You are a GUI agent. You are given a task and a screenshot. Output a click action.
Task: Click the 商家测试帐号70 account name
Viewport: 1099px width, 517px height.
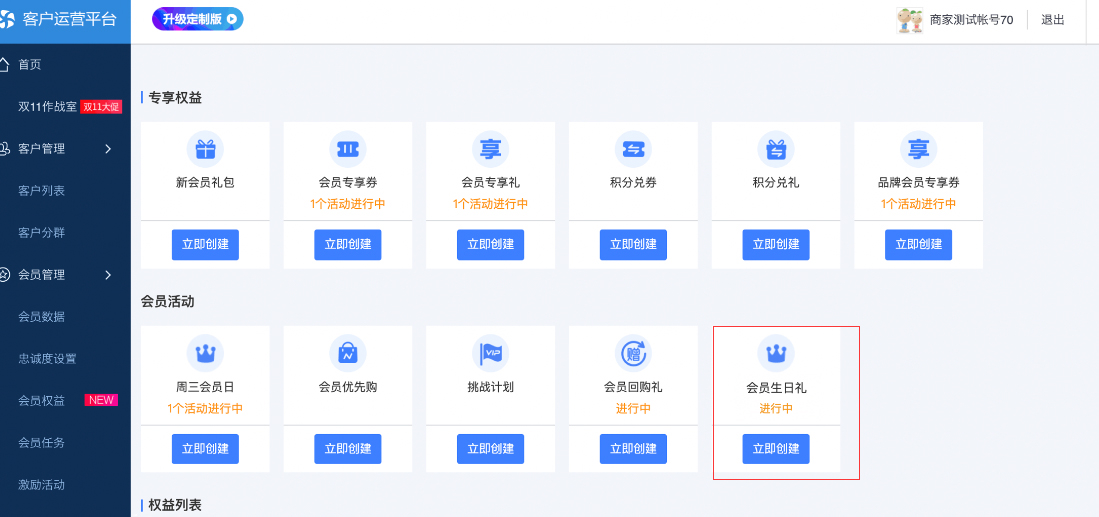pyautogui.click(x=971, y=20)
